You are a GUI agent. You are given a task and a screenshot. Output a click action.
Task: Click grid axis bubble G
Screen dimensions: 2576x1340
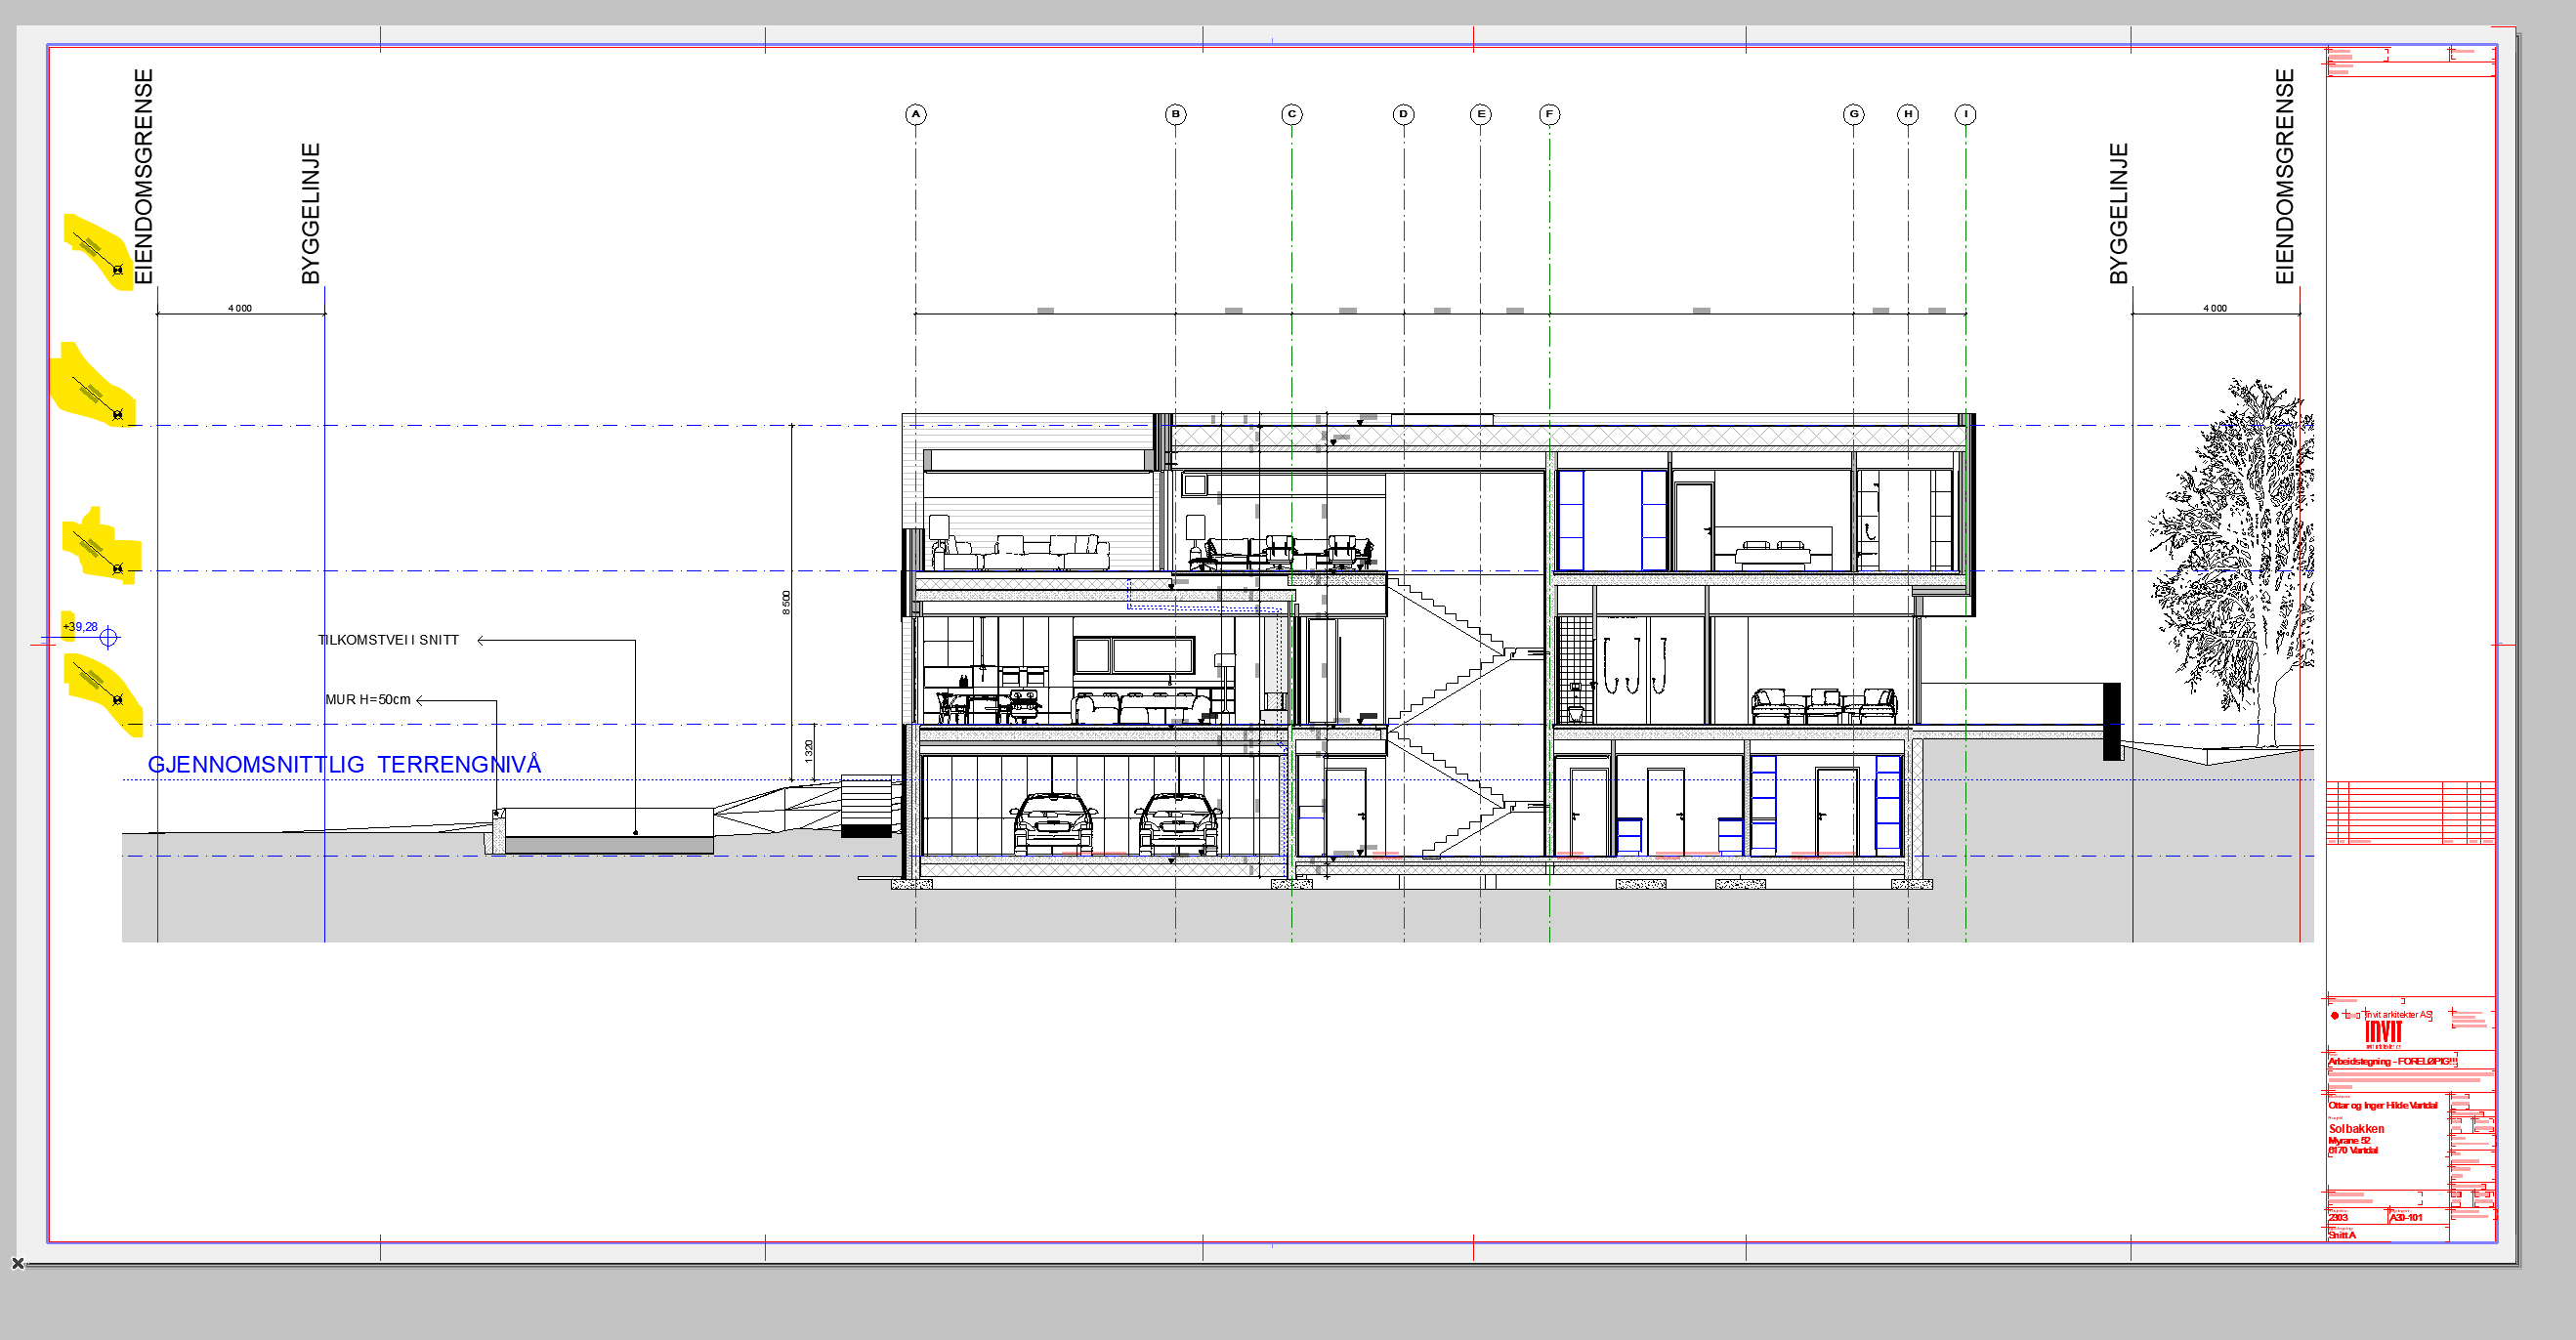1853,114
